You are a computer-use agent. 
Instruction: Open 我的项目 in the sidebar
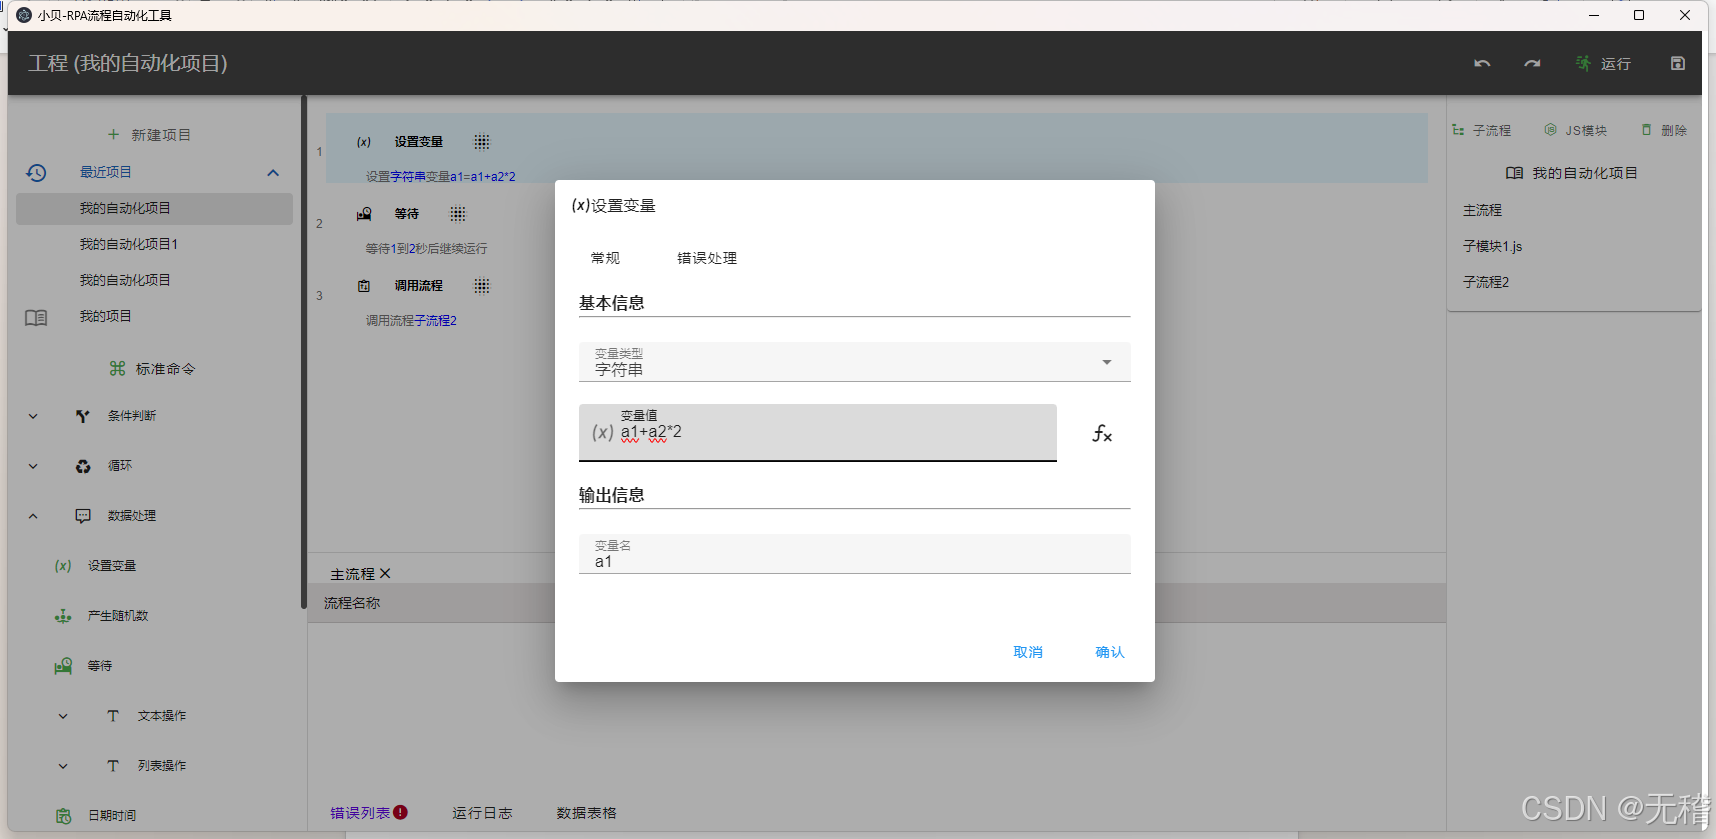tap(106, 316)
